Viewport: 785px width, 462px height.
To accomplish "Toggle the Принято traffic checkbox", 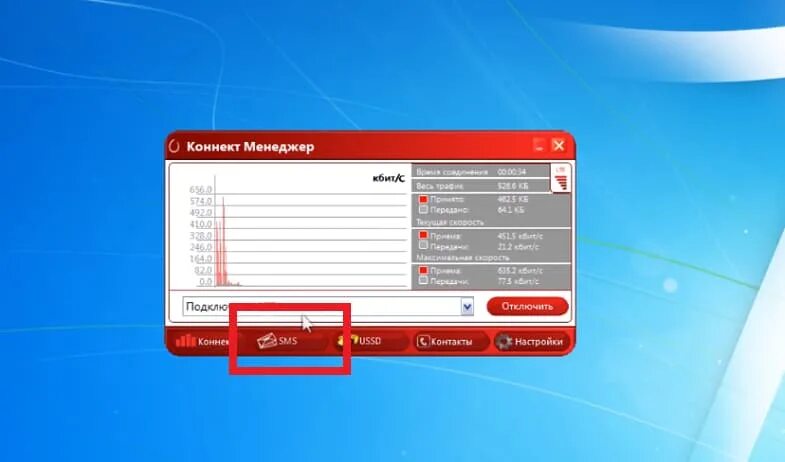I will point(423,199).
